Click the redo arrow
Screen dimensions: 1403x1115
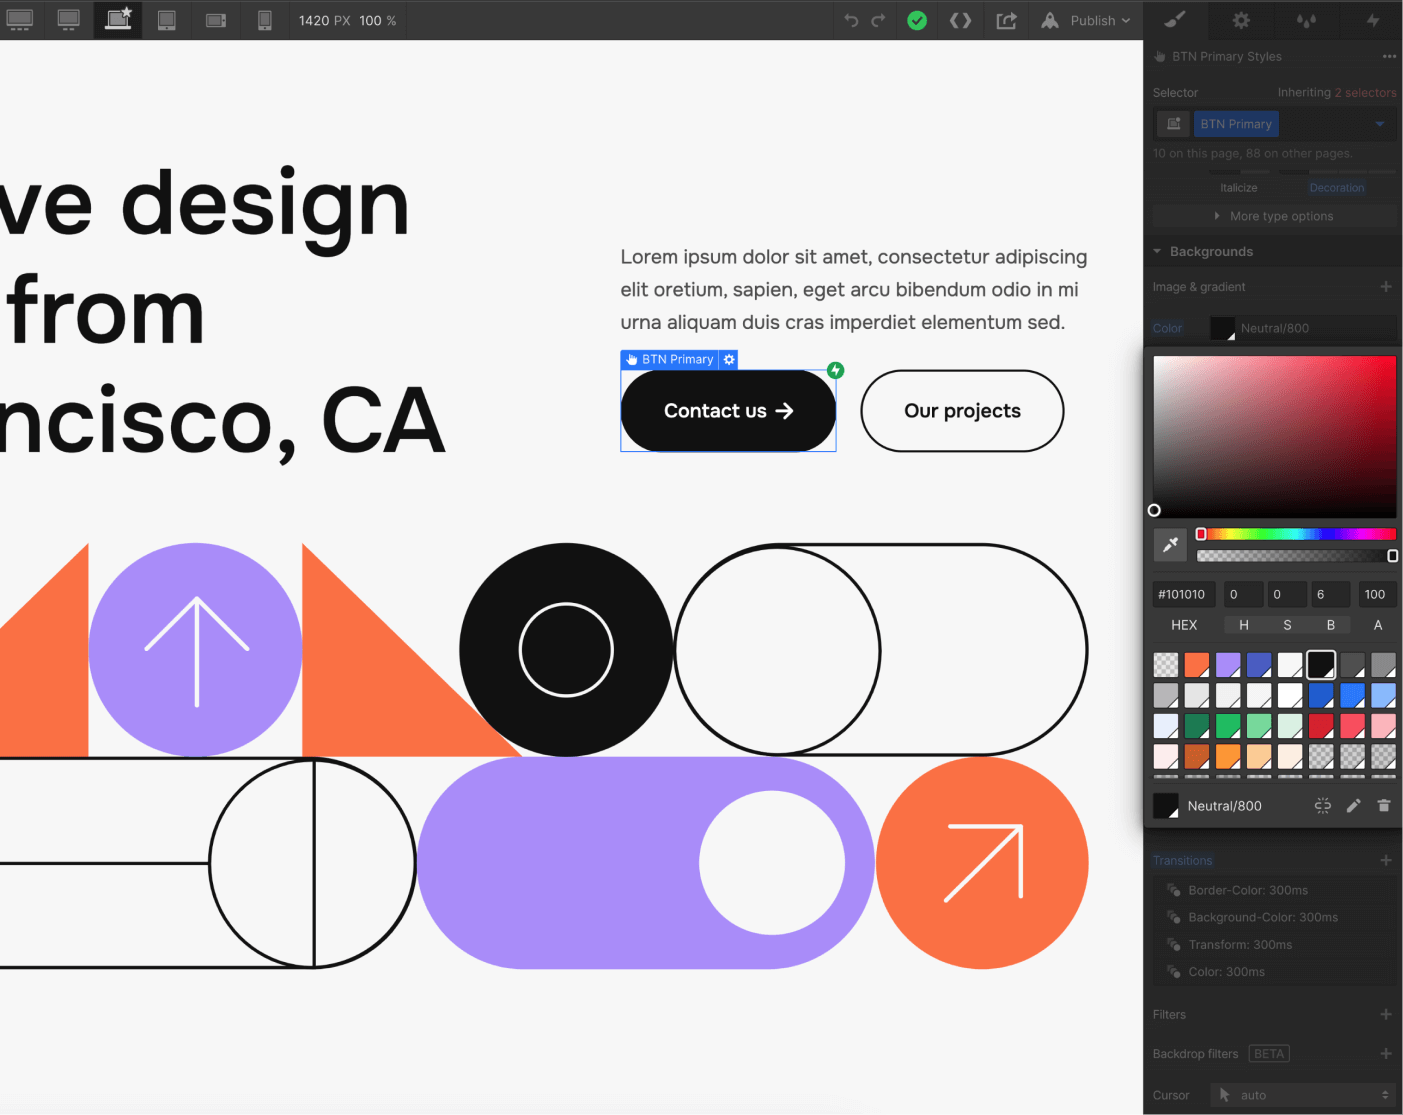pyautogui.click(x=878, y=20)
